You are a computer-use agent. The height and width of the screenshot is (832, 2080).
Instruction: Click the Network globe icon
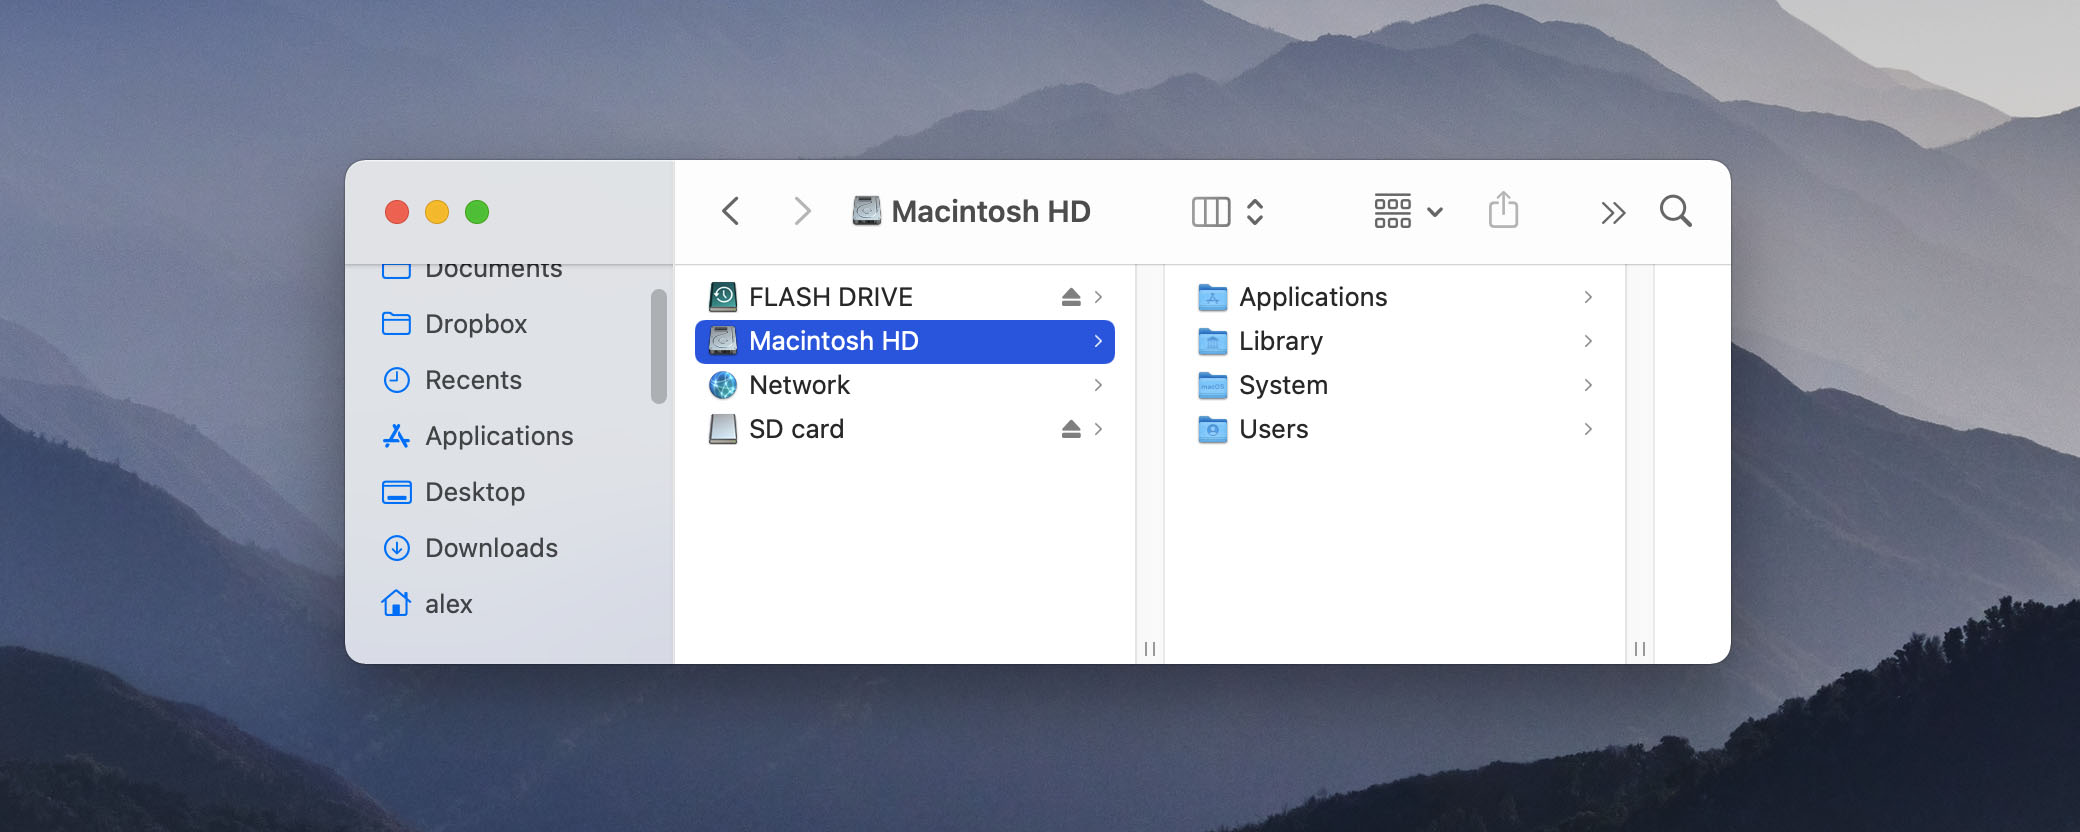click(722, 385)
